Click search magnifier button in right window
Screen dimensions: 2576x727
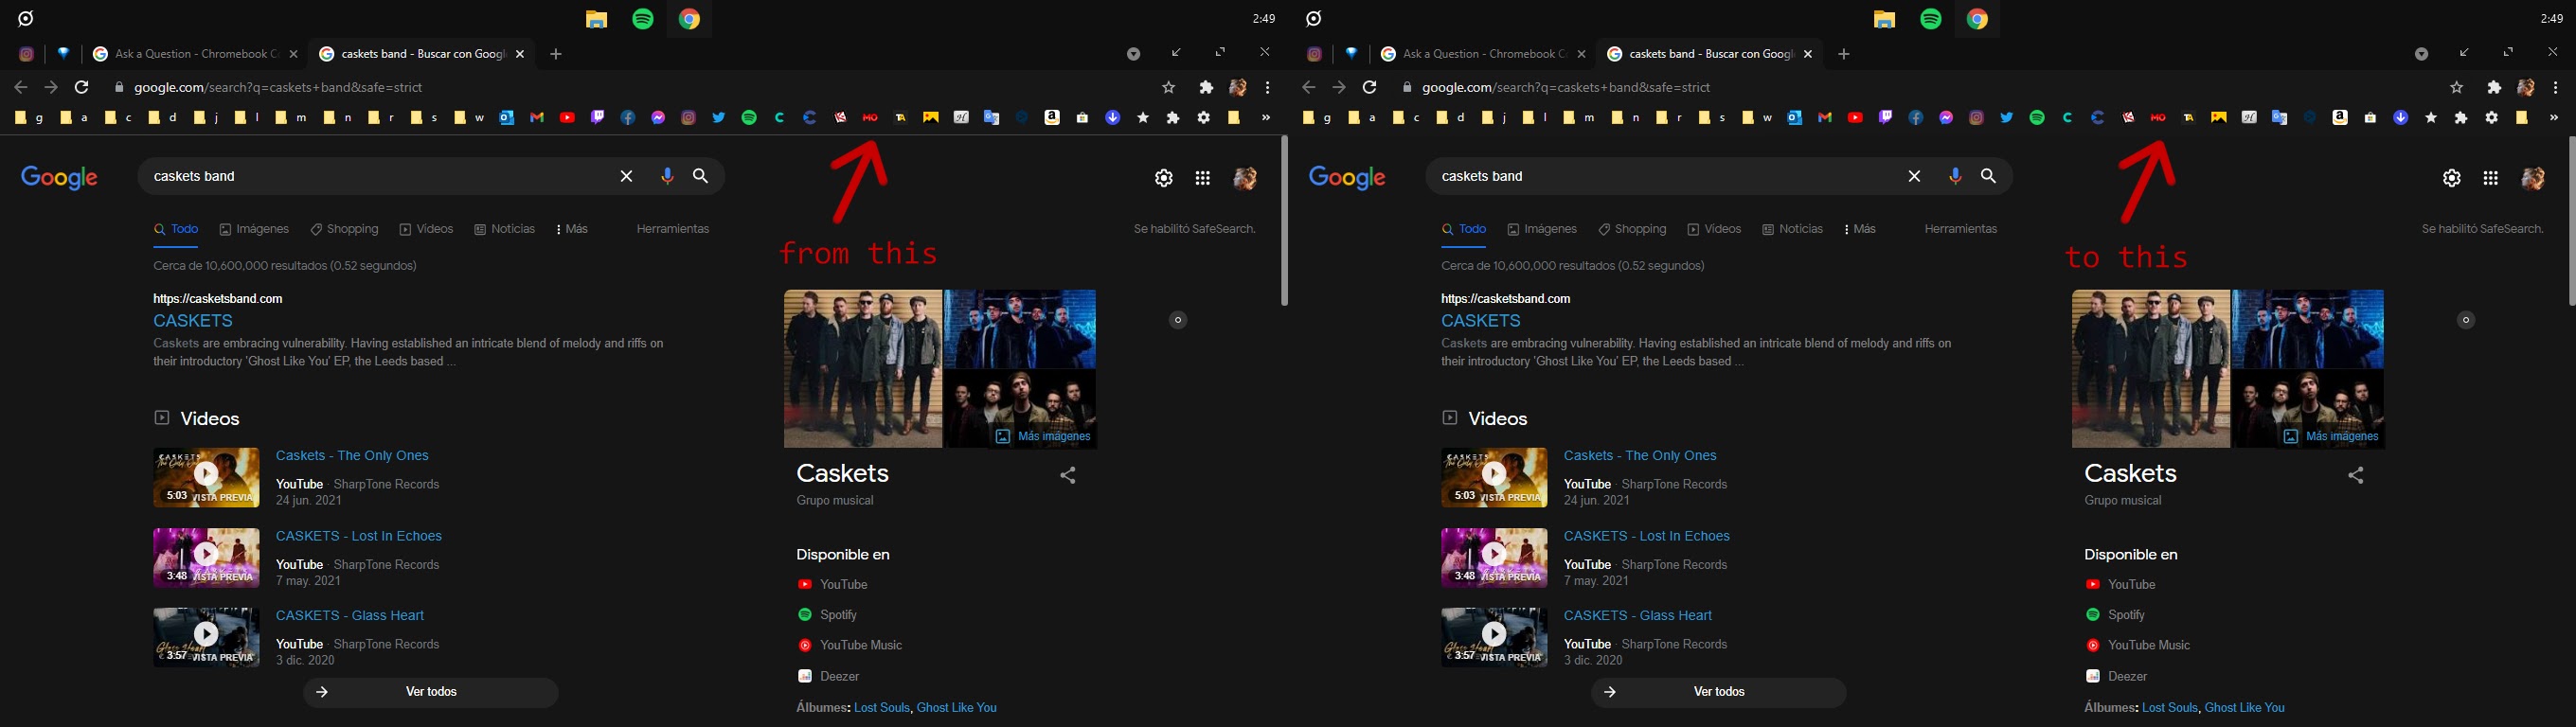[x=1989, y=176]
